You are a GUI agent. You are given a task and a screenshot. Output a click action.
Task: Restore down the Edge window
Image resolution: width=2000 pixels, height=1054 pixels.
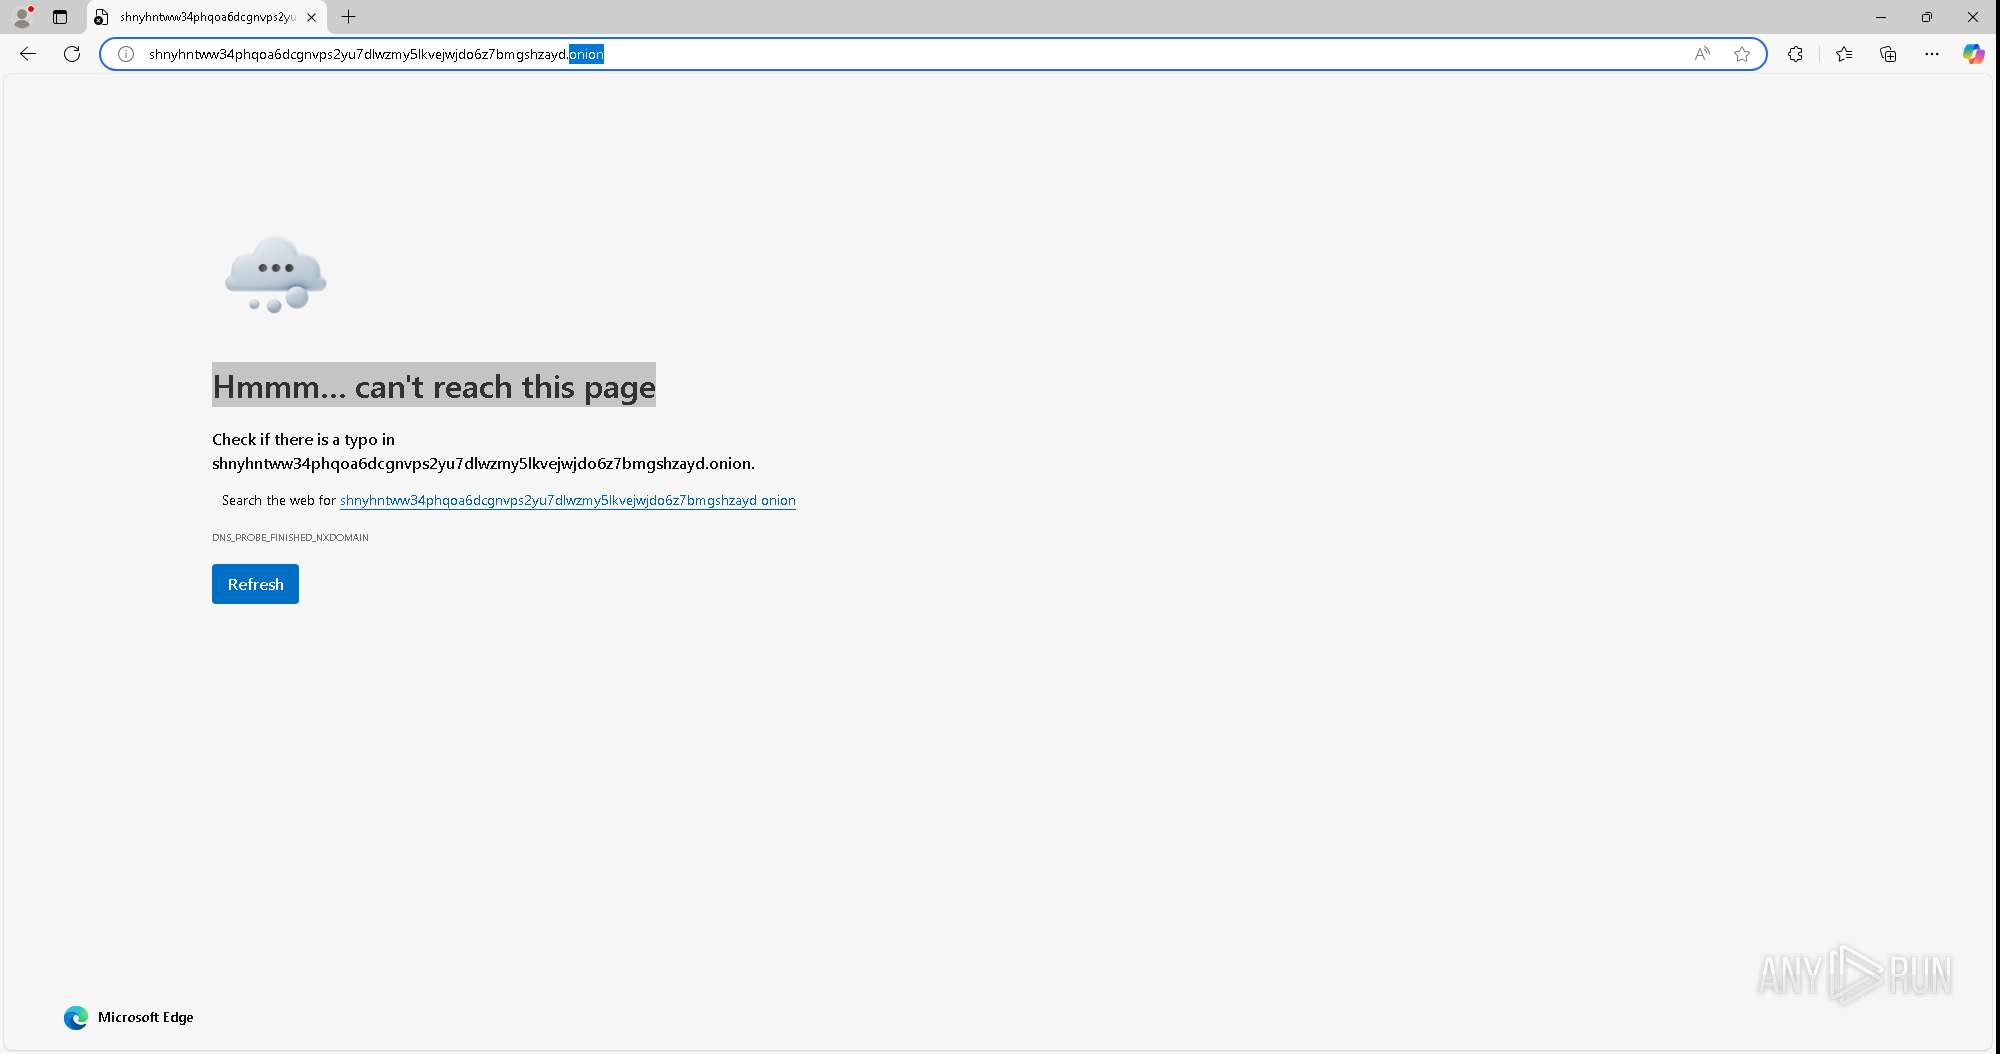1926,17
